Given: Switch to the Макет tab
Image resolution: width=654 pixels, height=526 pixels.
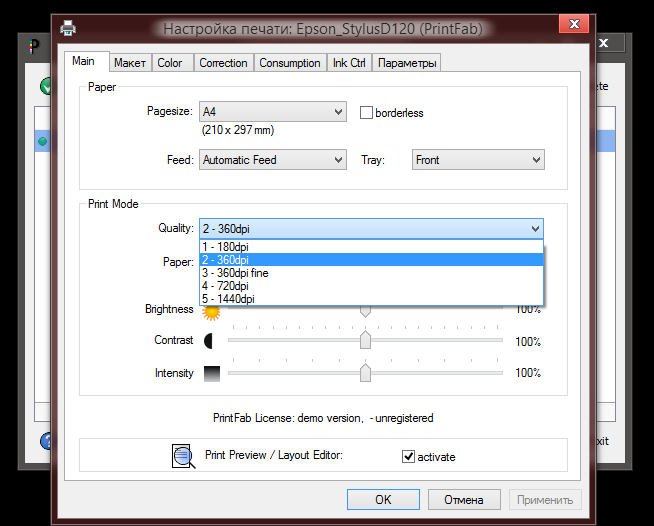Looking at the screenshot, I should tap(130, 63).
